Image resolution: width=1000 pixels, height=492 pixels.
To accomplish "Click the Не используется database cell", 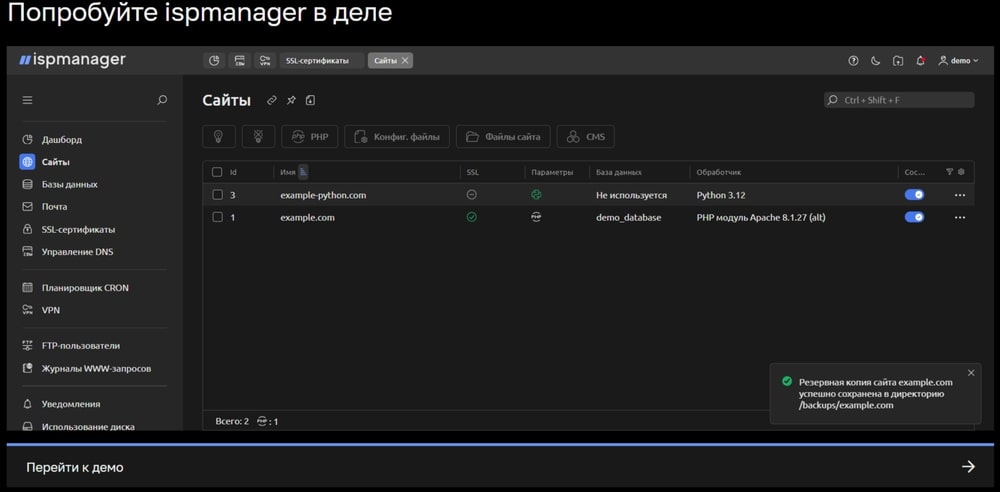I will tap(631, 195).
